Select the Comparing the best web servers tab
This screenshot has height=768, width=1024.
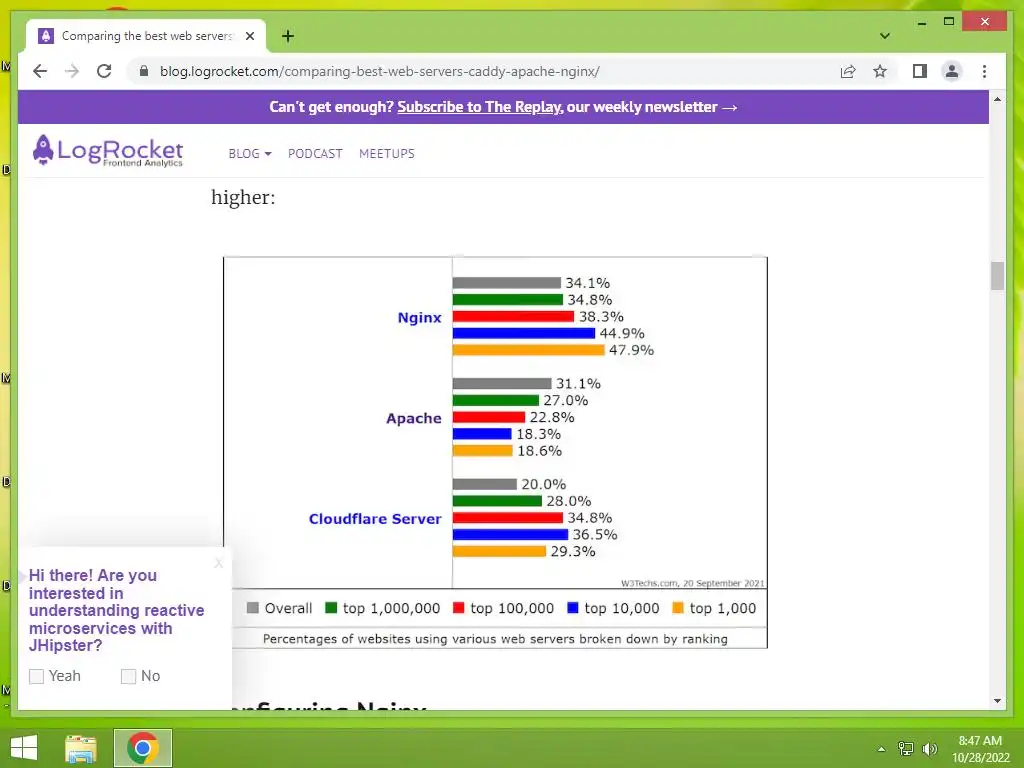[146, 36]
